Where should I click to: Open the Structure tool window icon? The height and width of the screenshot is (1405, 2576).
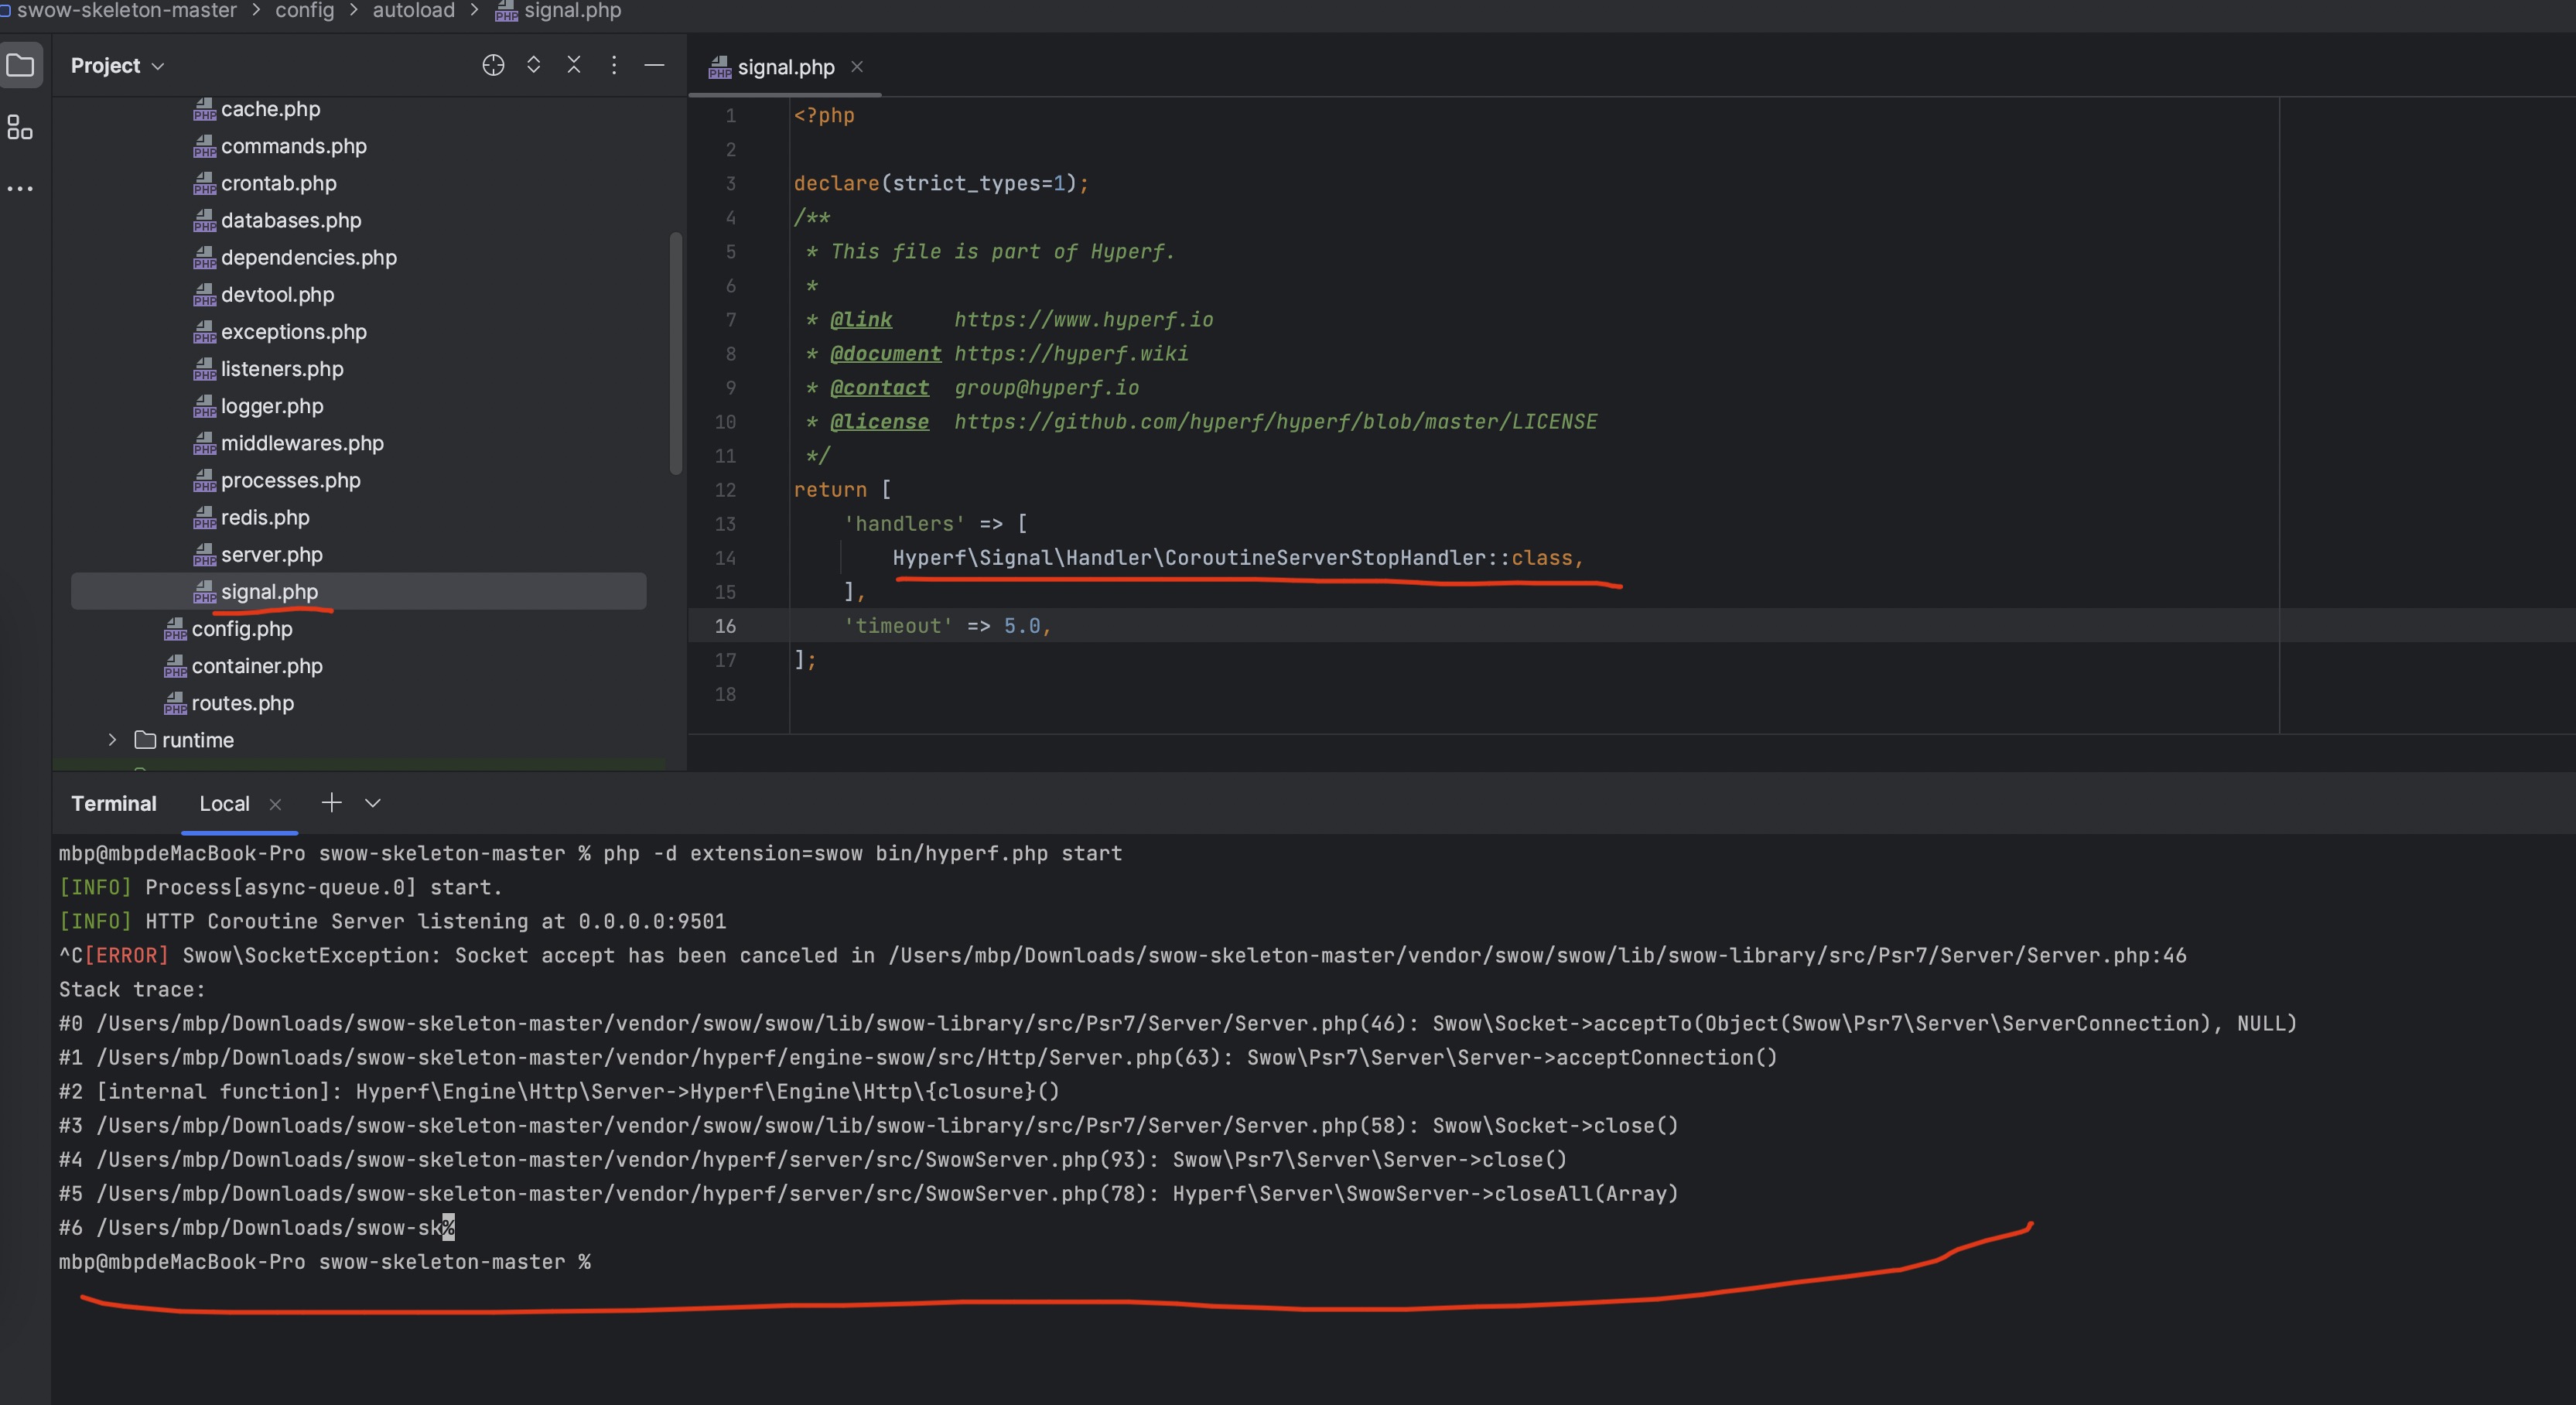tap(20, 128)
